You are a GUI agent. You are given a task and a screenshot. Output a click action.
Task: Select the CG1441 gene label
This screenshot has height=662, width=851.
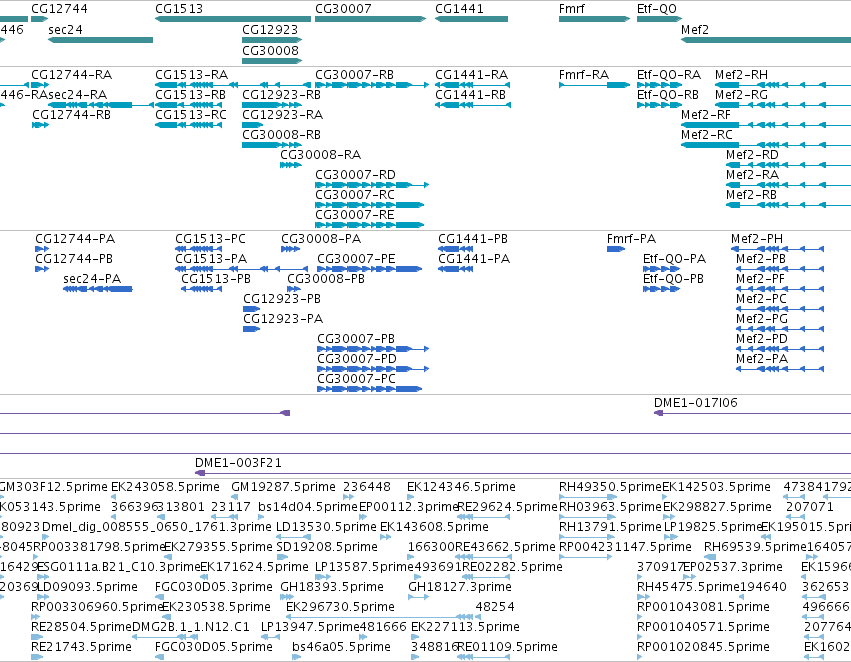tap(459, 9)
